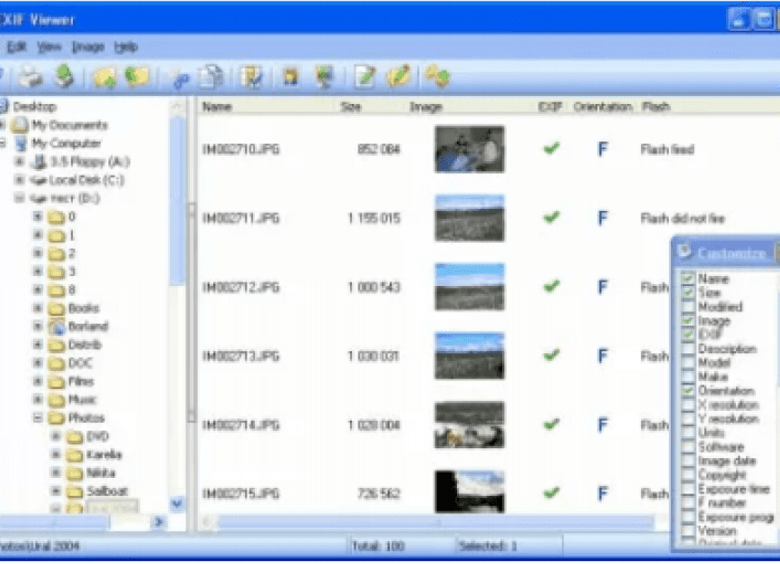Viewport: 780px width, 564px height.
Task: Click folder with green up arrow icon
Action: tap(104, 78)
